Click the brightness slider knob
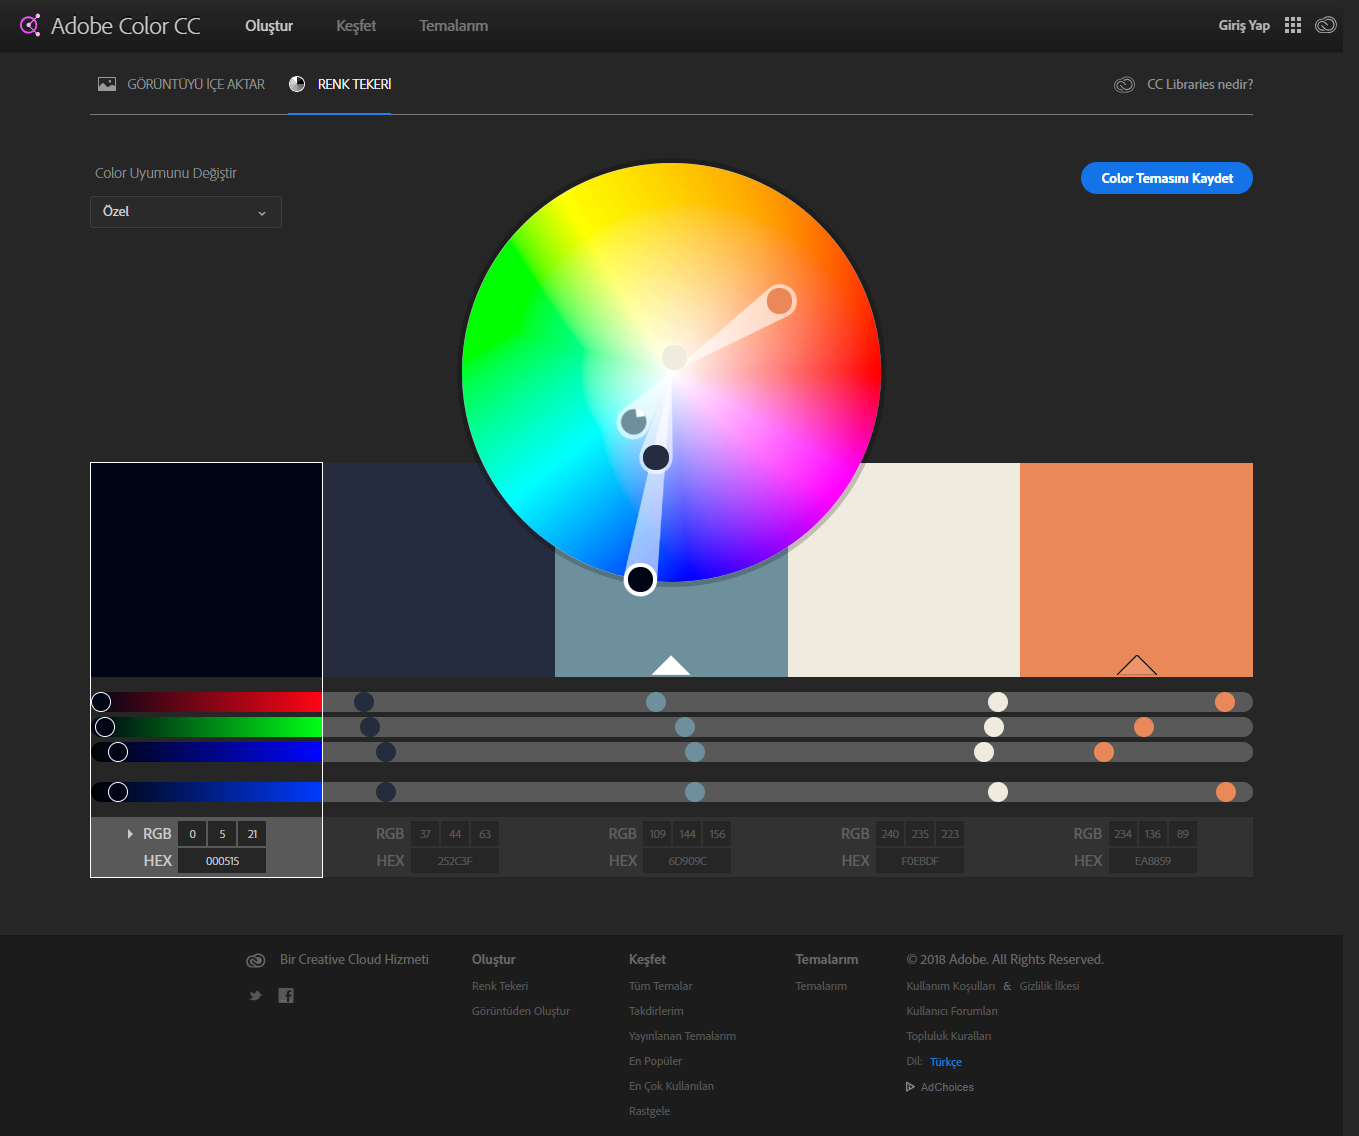Screen dimensions: 1359x1136 pos(118,792)
